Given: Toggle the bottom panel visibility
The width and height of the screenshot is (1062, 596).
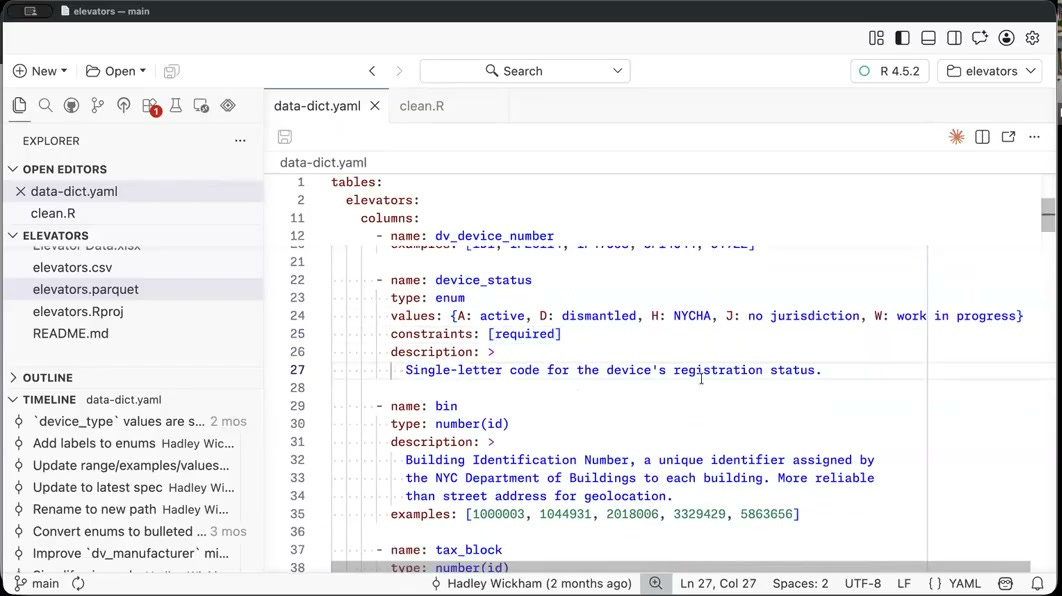Looking at the screenshot, I should [x=928, y=38].
